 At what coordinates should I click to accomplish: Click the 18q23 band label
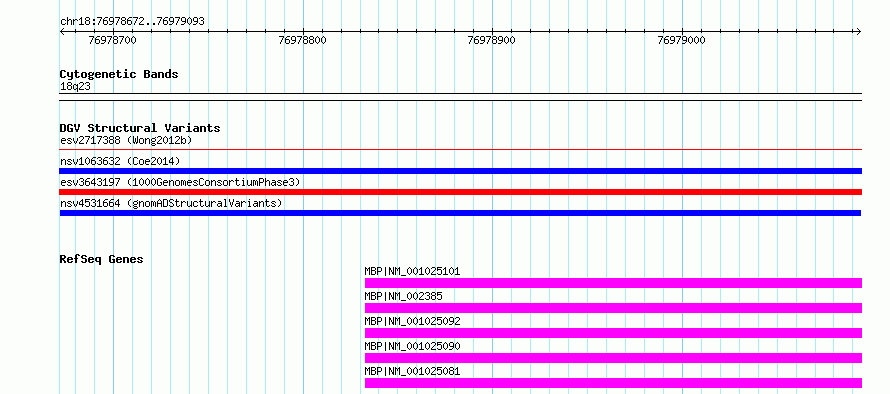(75, 87)
